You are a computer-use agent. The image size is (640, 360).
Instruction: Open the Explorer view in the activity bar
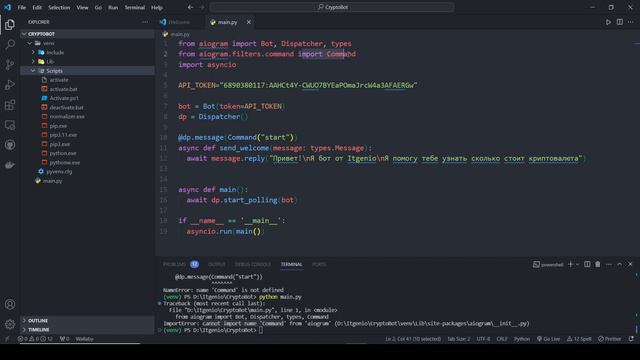click(x=10, y=24)
